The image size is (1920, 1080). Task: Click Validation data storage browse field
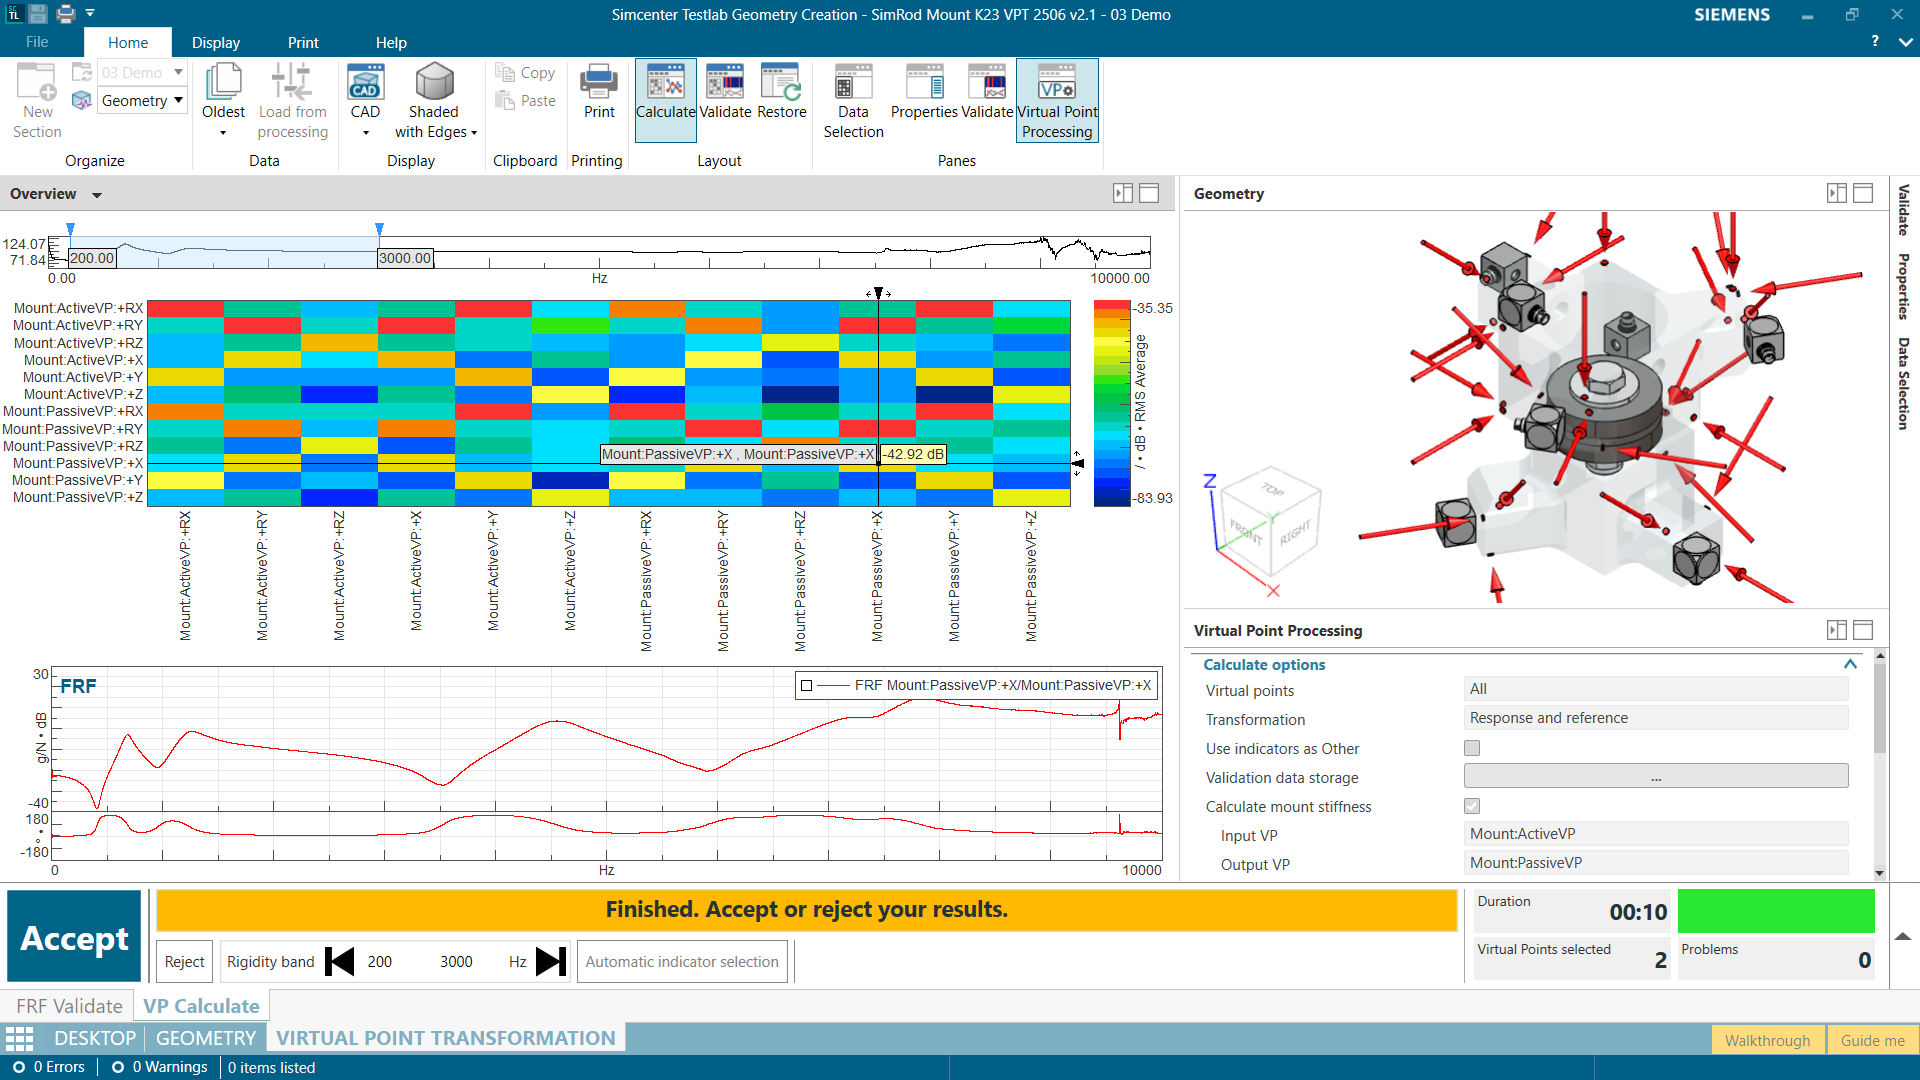tap(1655, 777)
